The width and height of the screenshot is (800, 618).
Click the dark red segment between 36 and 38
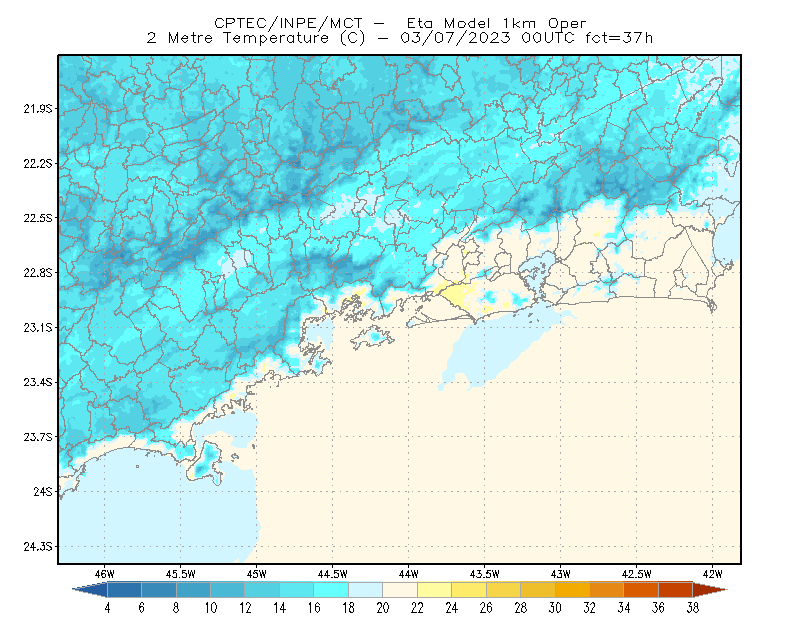[x=676, y=590]
